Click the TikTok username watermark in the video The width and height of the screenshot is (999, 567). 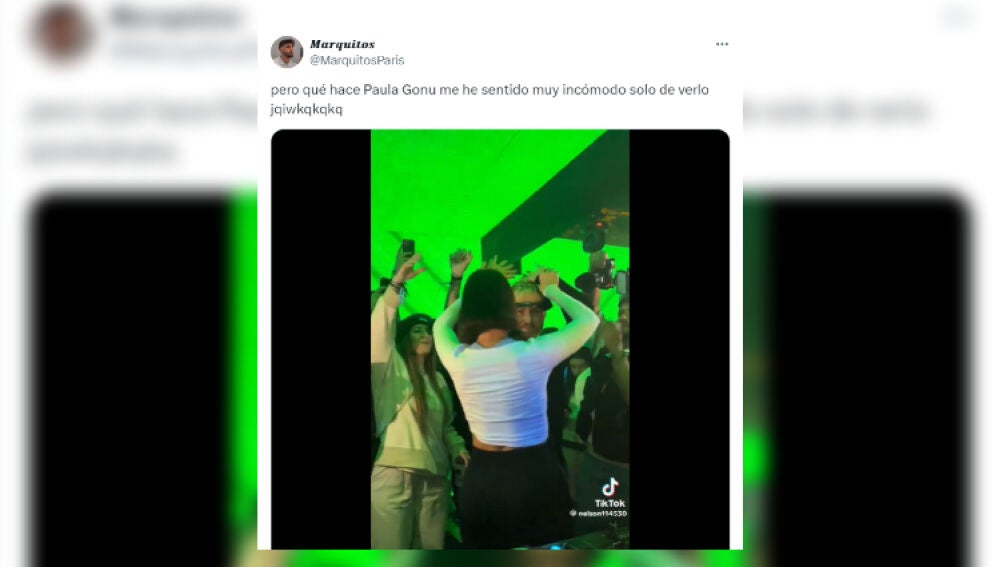click(598, 513)
